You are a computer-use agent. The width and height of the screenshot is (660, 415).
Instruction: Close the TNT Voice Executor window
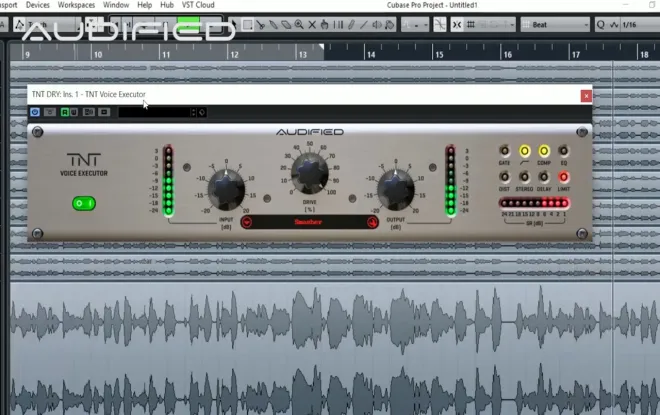tap(586, 96)
